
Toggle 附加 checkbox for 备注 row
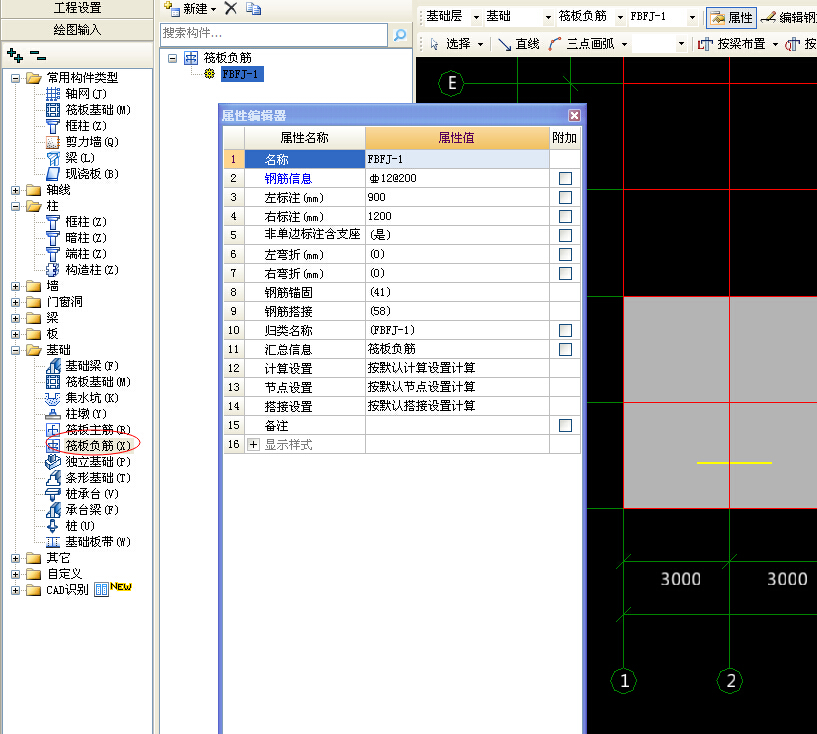click(x=565, y=426)
